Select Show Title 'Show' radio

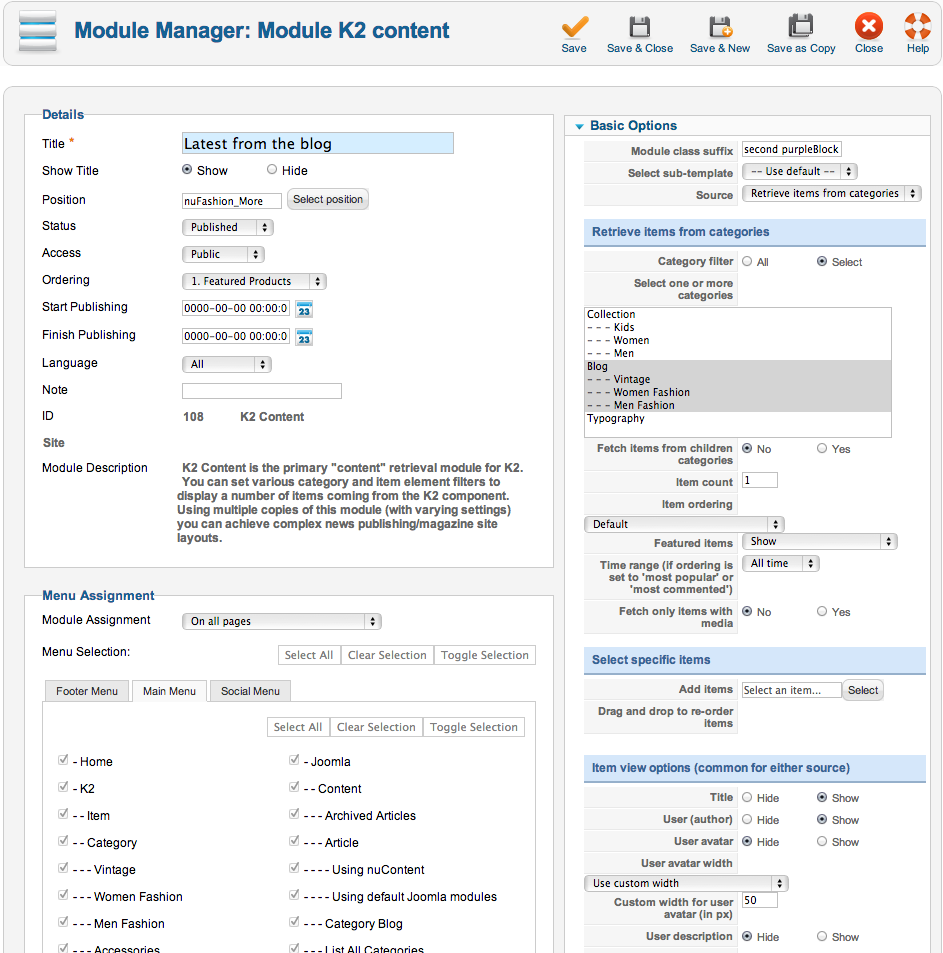[187, 170]
